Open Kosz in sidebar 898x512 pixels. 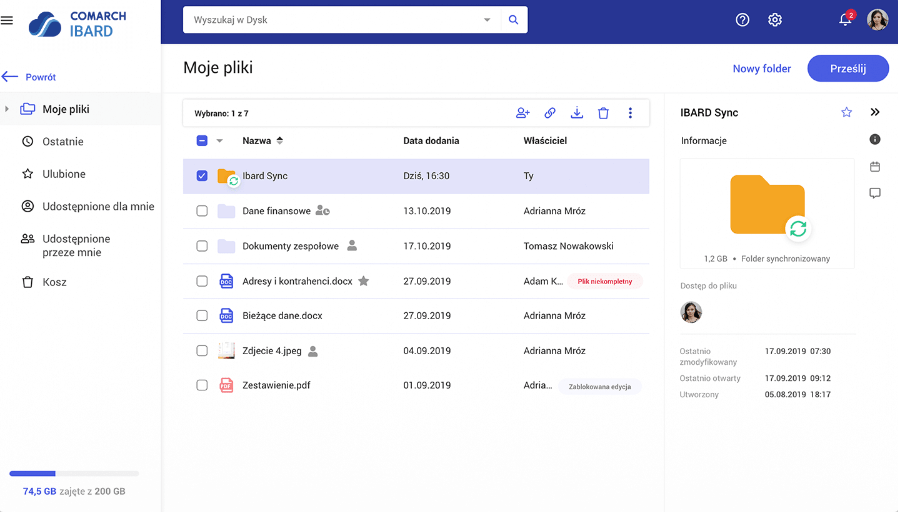click(x=54, y=282)
